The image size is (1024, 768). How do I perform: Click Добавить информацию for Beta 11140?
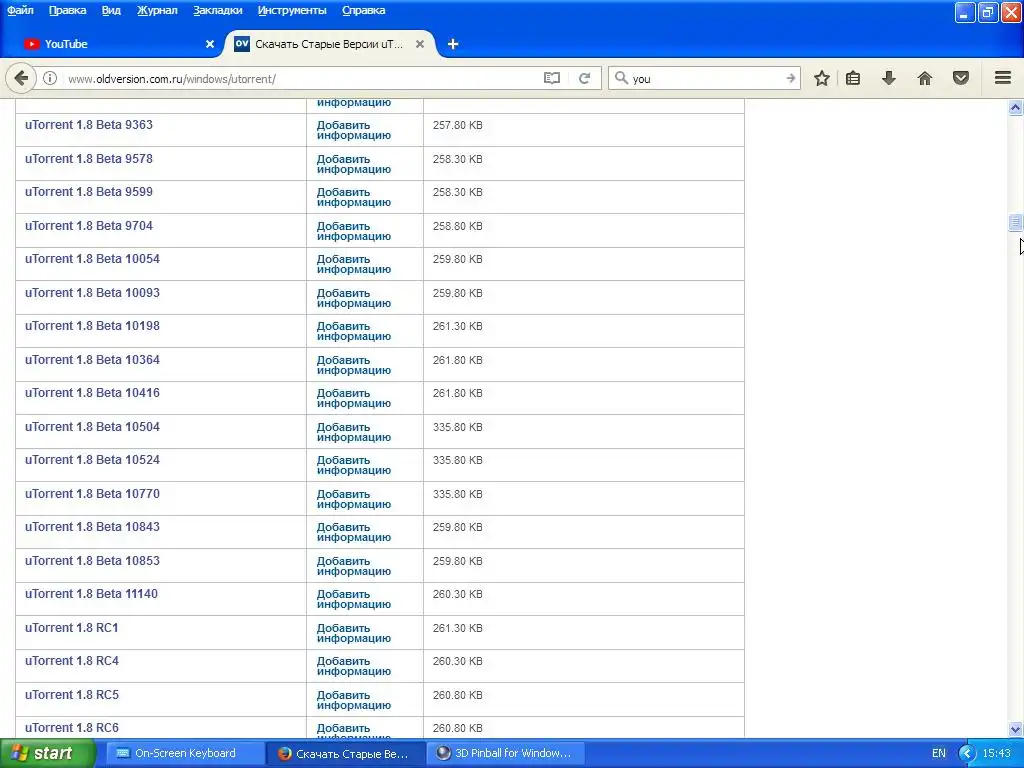pos(353,599)
